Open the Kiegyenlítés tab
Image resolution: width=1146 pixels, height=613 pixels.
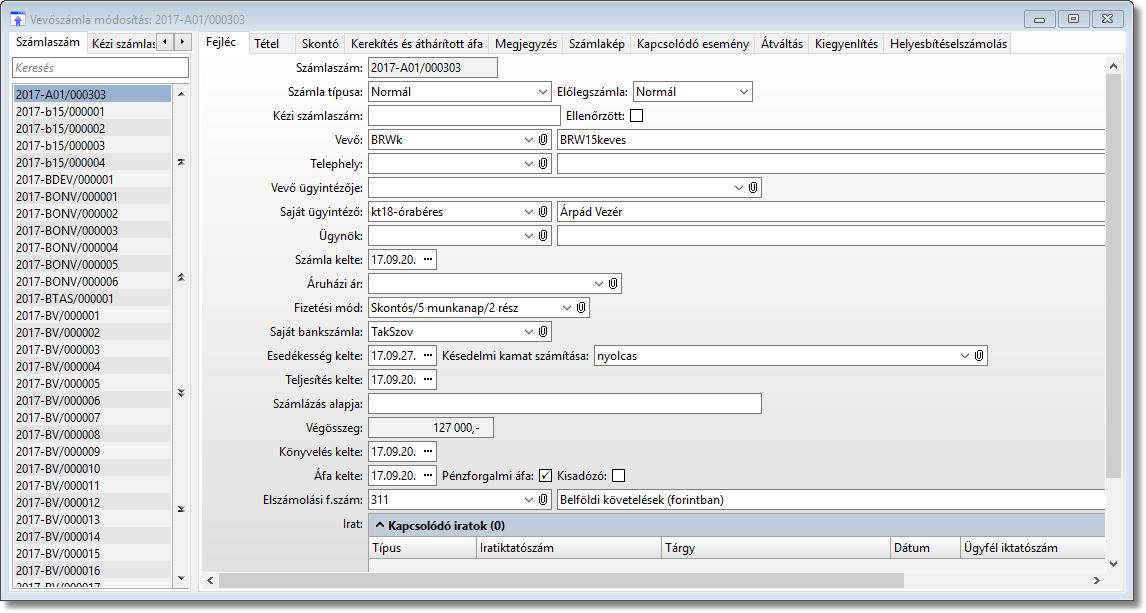846,44
